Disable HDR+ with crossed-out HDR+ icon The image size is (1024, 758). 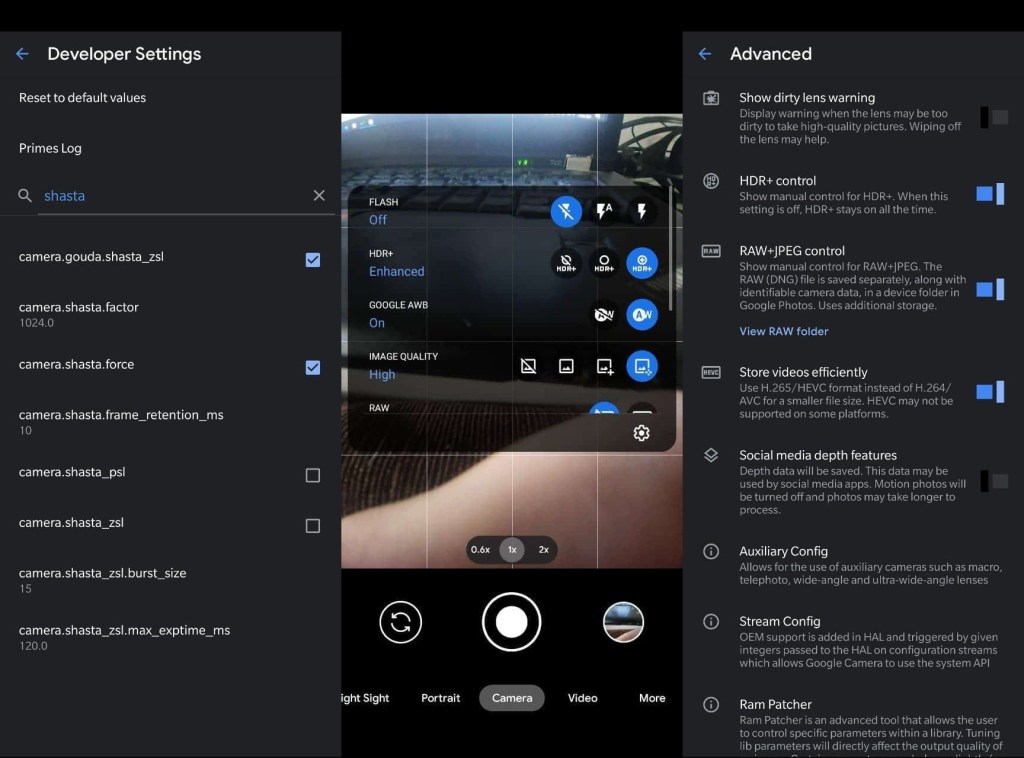click(566, 263)
